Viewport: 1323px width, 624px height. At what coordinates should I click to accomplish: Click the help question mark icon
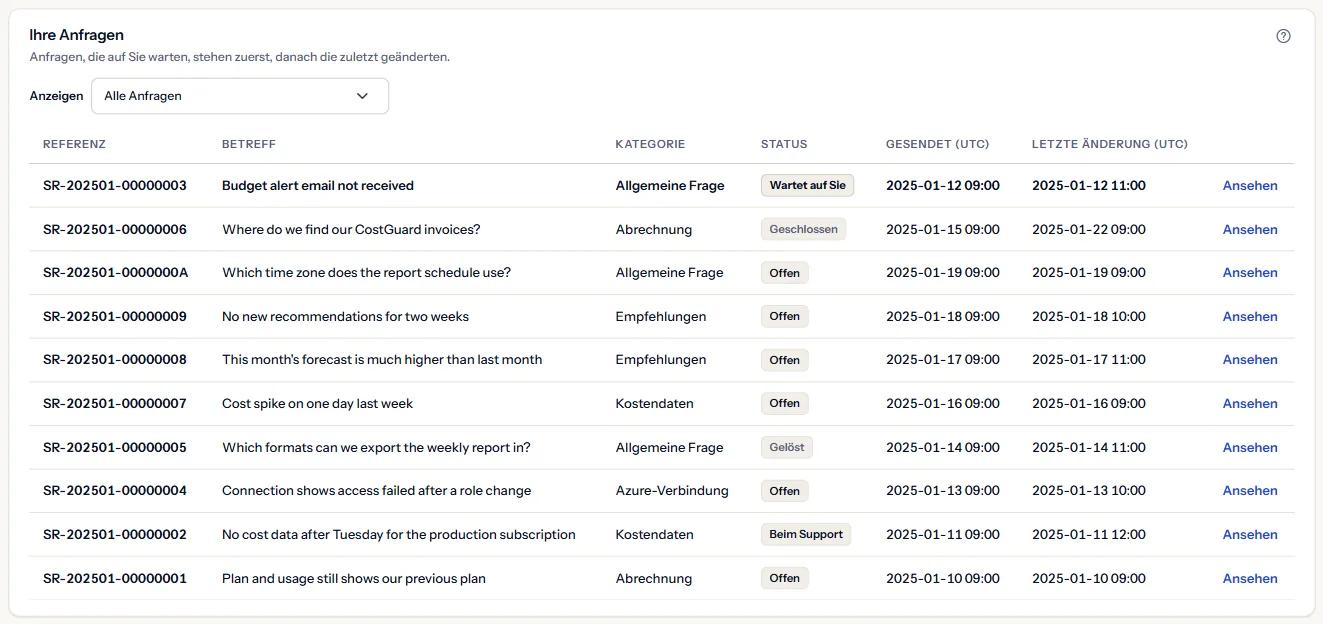pos(1284,36)
